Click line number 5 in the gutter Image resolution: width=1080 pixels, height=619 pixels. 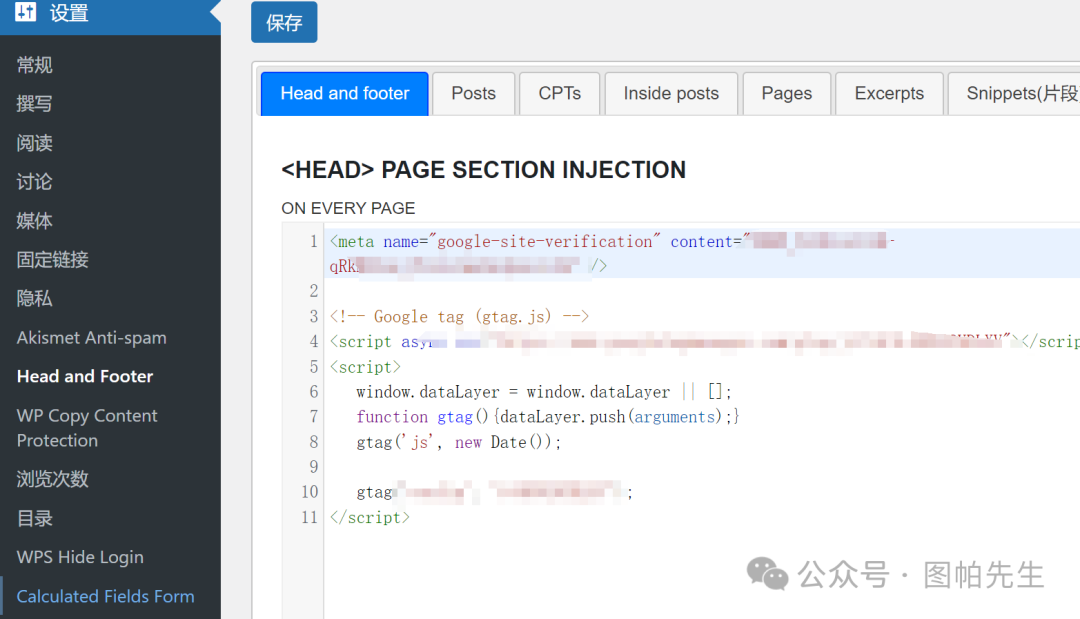click(x=313, y=367)
